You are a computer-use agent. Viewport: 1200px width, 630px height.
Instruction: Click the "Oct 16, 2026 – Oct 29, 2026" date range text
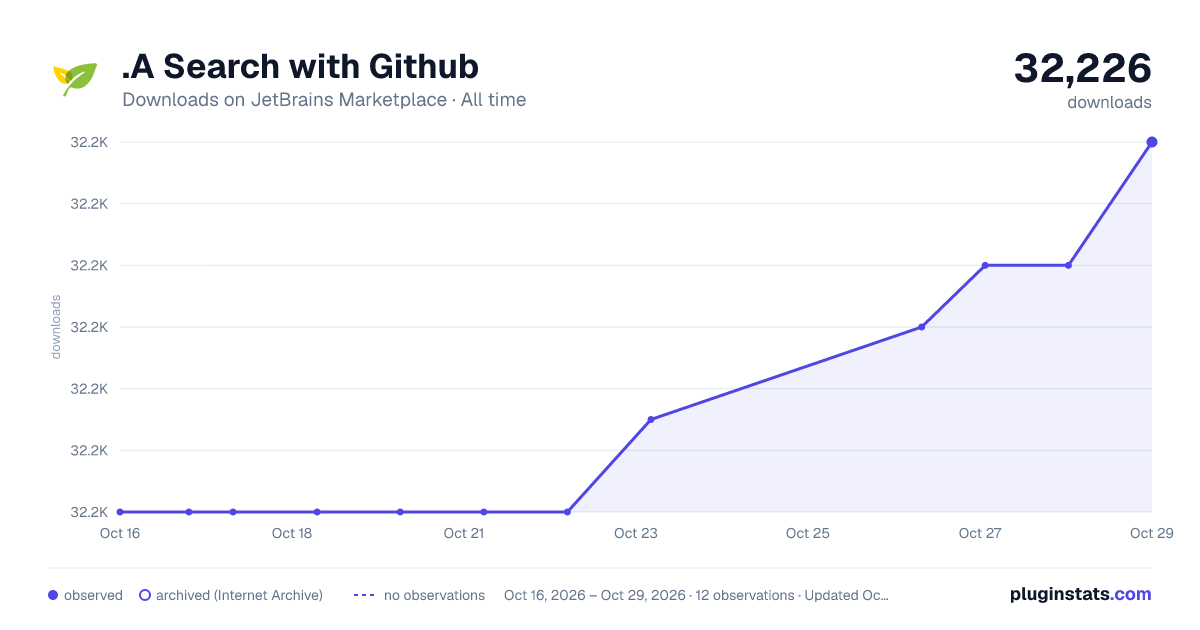click(595, 595)
